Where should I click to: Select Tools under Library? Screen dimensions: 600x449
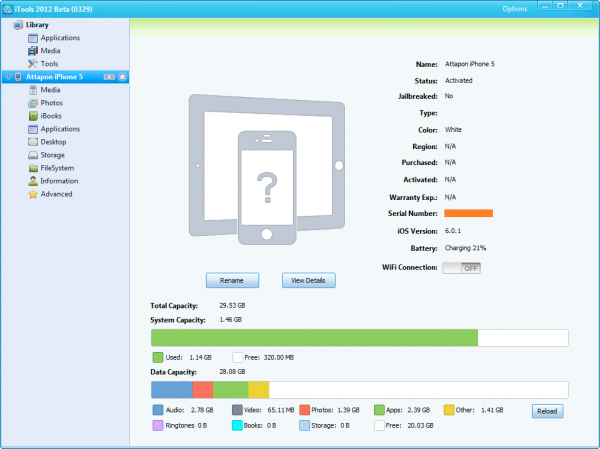(48, 63)
